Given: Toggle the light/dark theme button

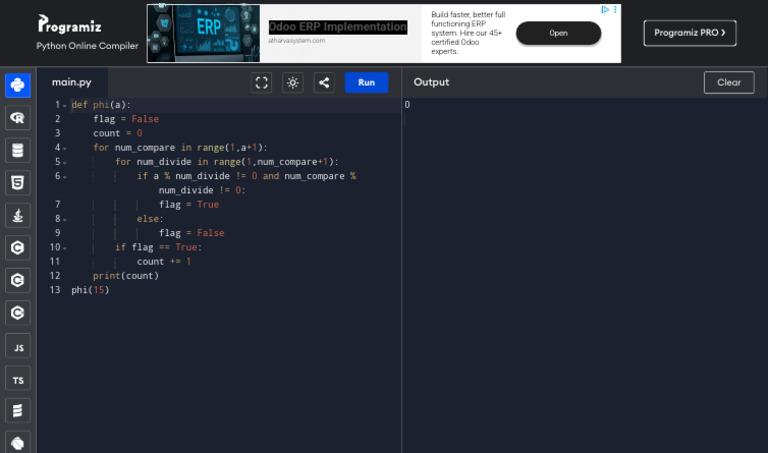Looking at the screenshot, I should [292, 83].
